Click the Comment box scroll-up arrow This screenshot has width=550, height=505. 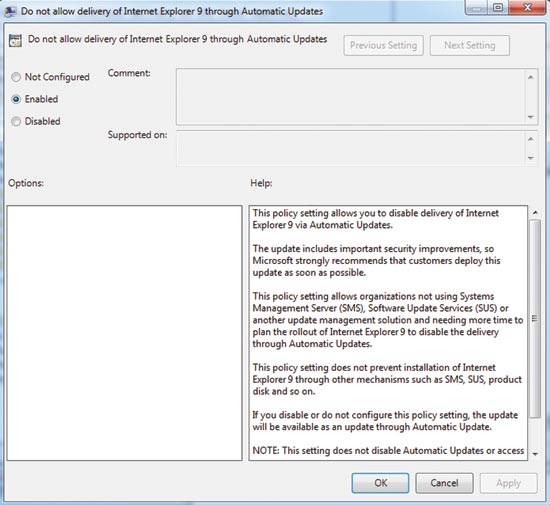[x=531, y=77]
